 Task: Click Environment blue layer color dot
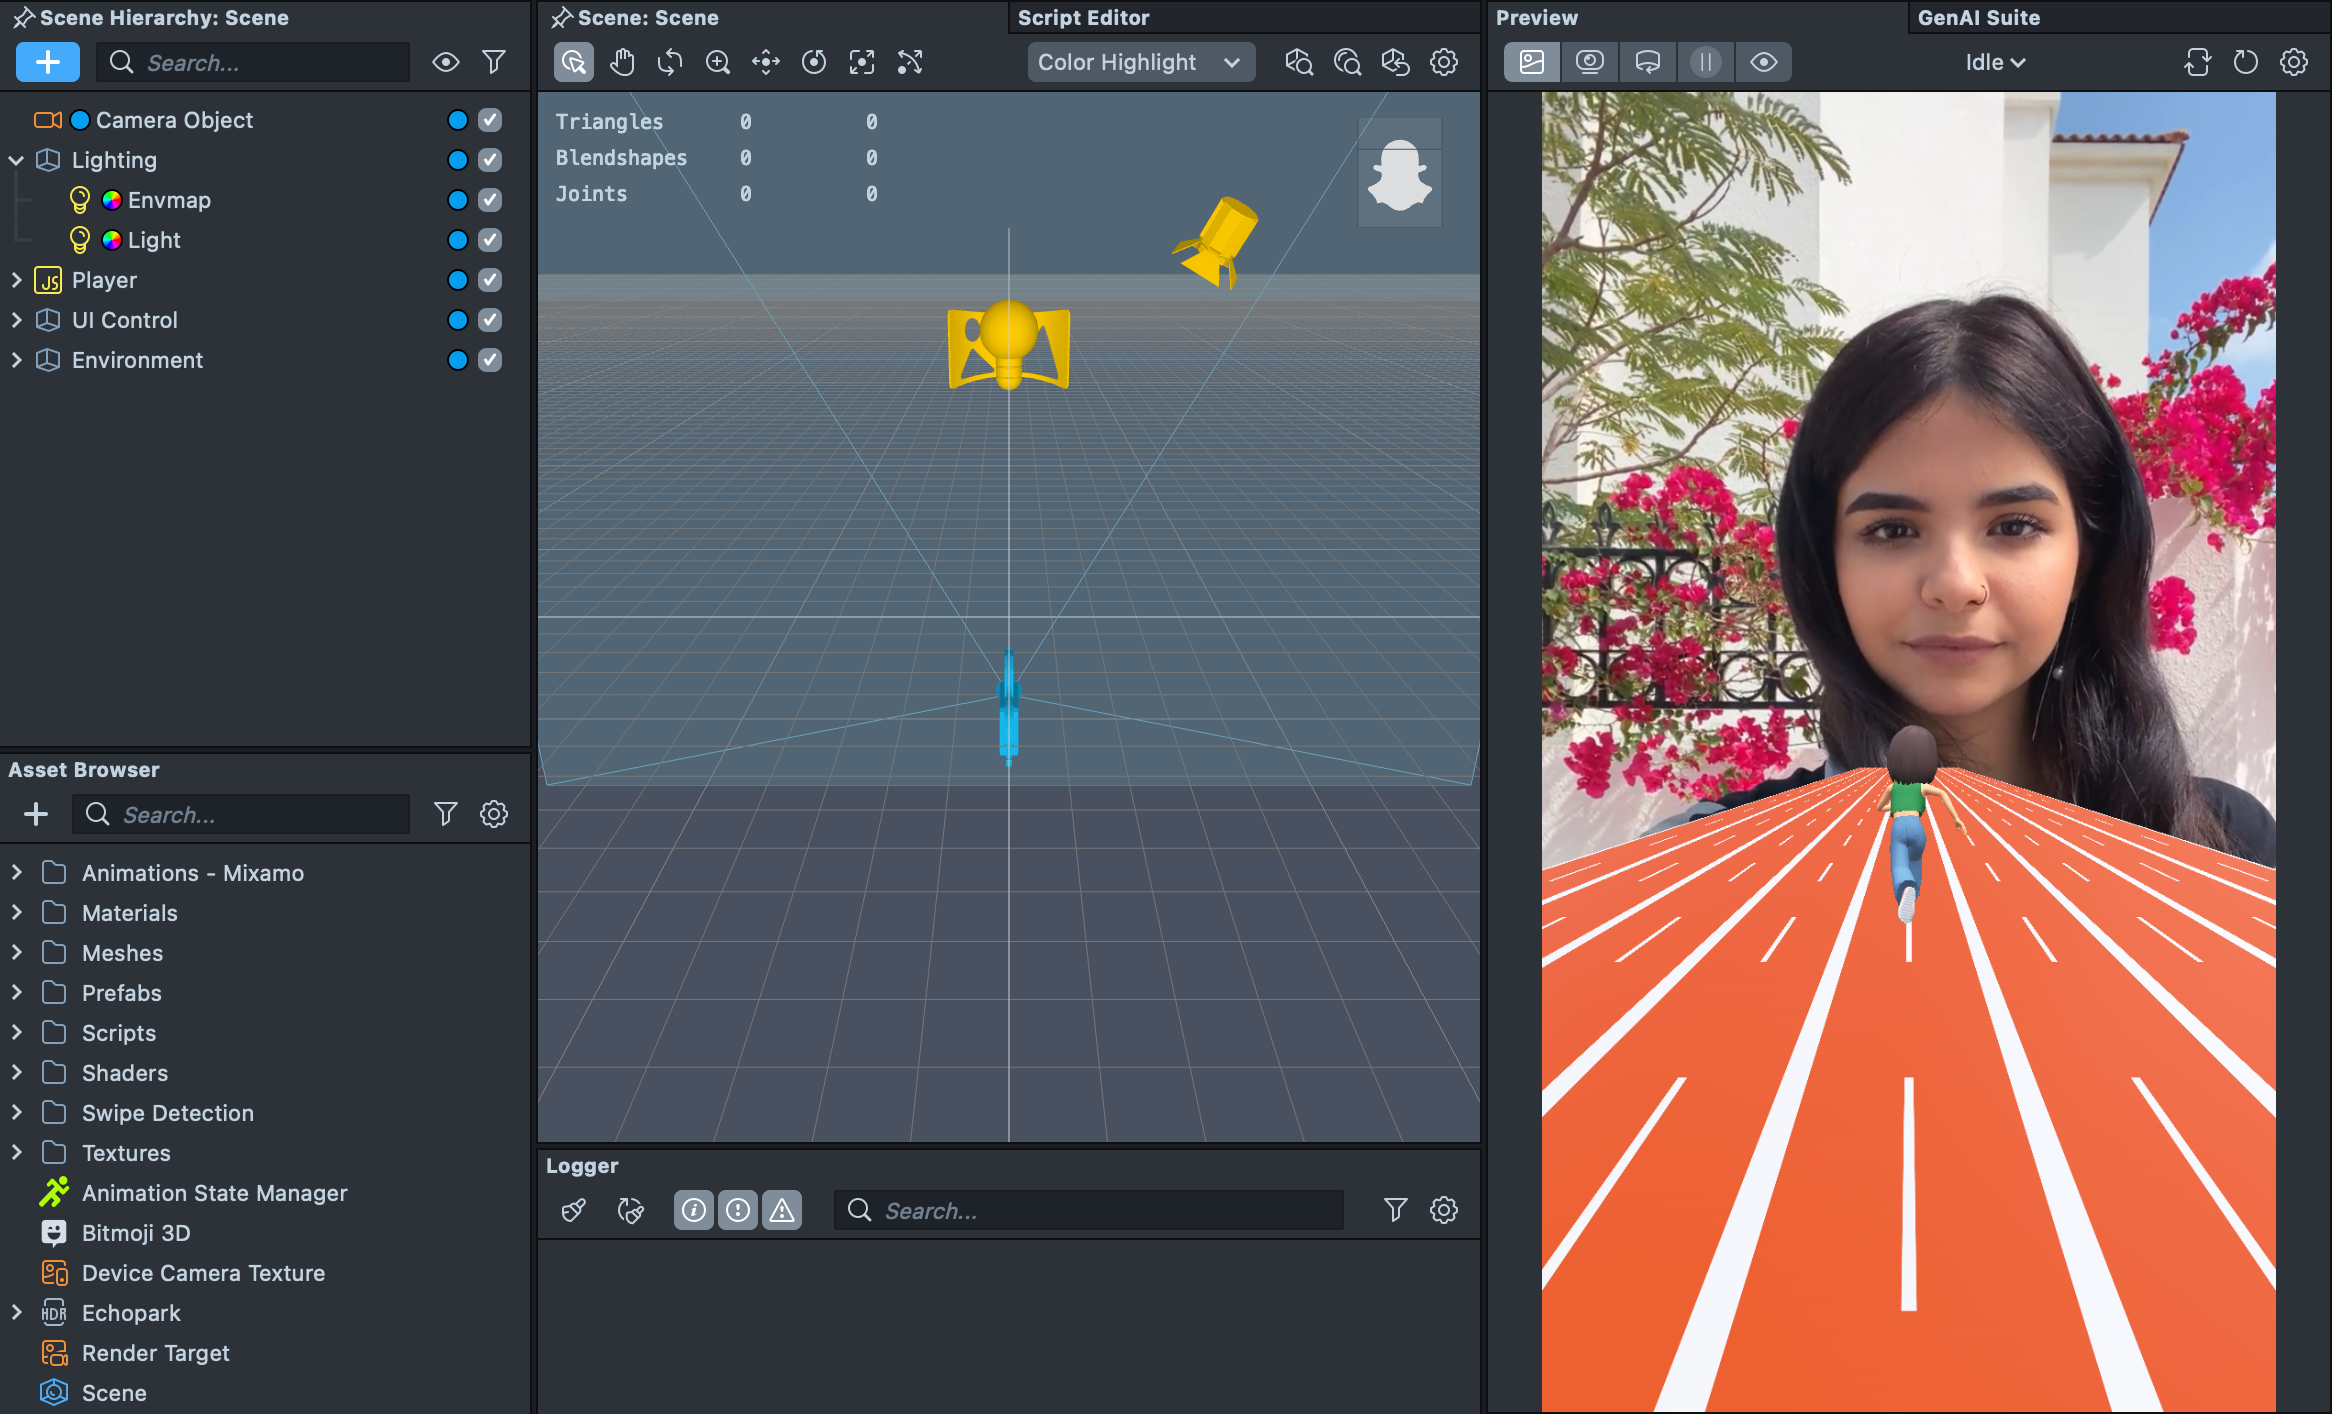(458, 360)
